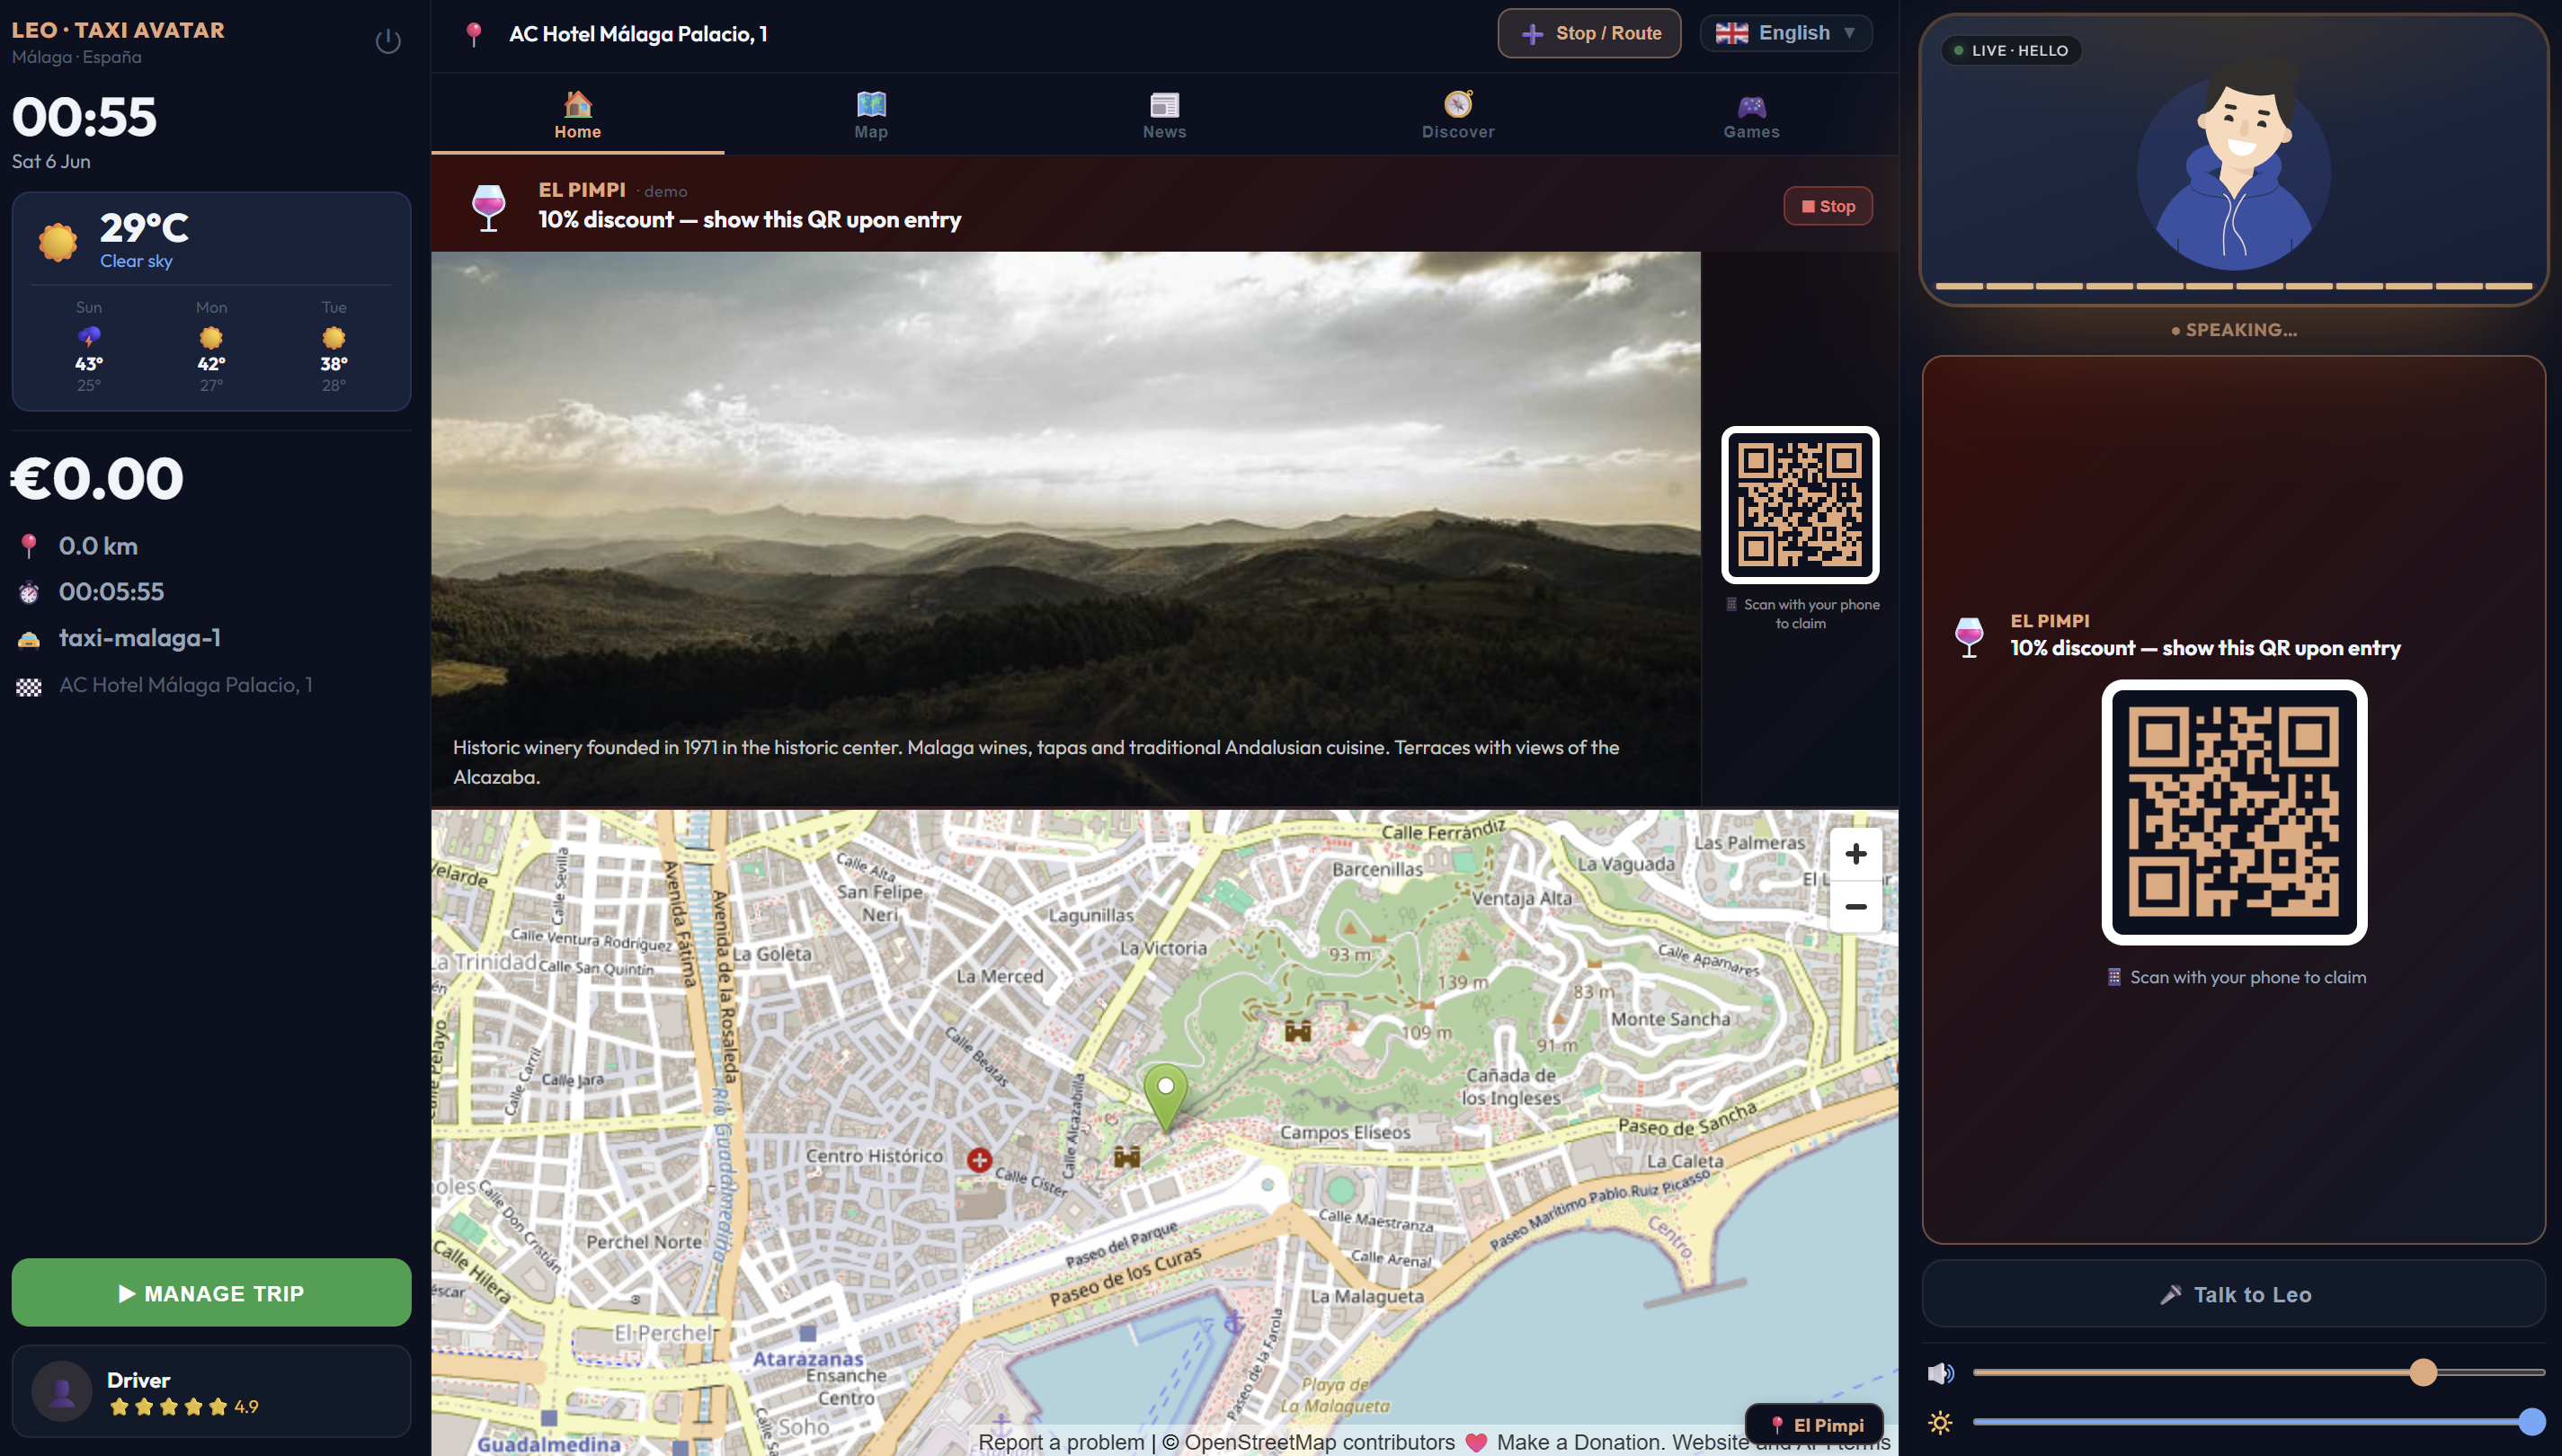
Task: Click the wine glass icon in El Pimpi banner
Action: 488,206
